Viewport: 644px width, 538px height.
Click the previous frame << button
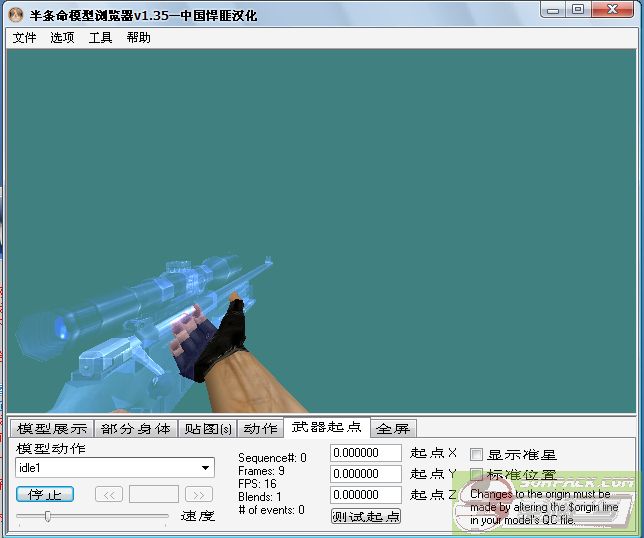pos(109,494)
